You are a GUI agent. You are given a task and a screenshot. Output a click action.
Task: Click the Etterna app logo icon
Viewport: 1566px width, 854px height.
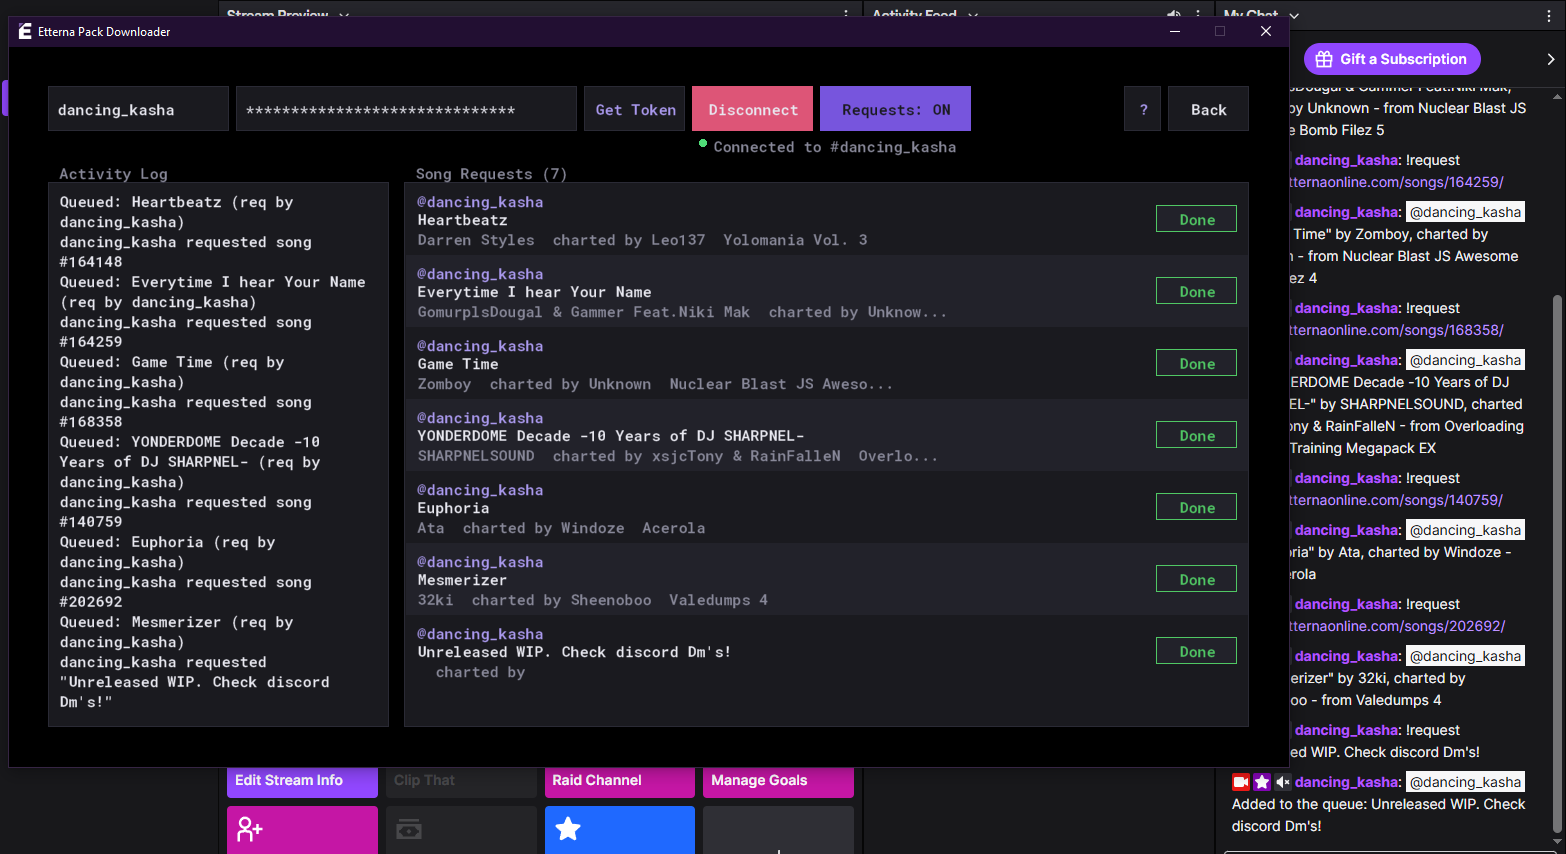click(25, 31)
